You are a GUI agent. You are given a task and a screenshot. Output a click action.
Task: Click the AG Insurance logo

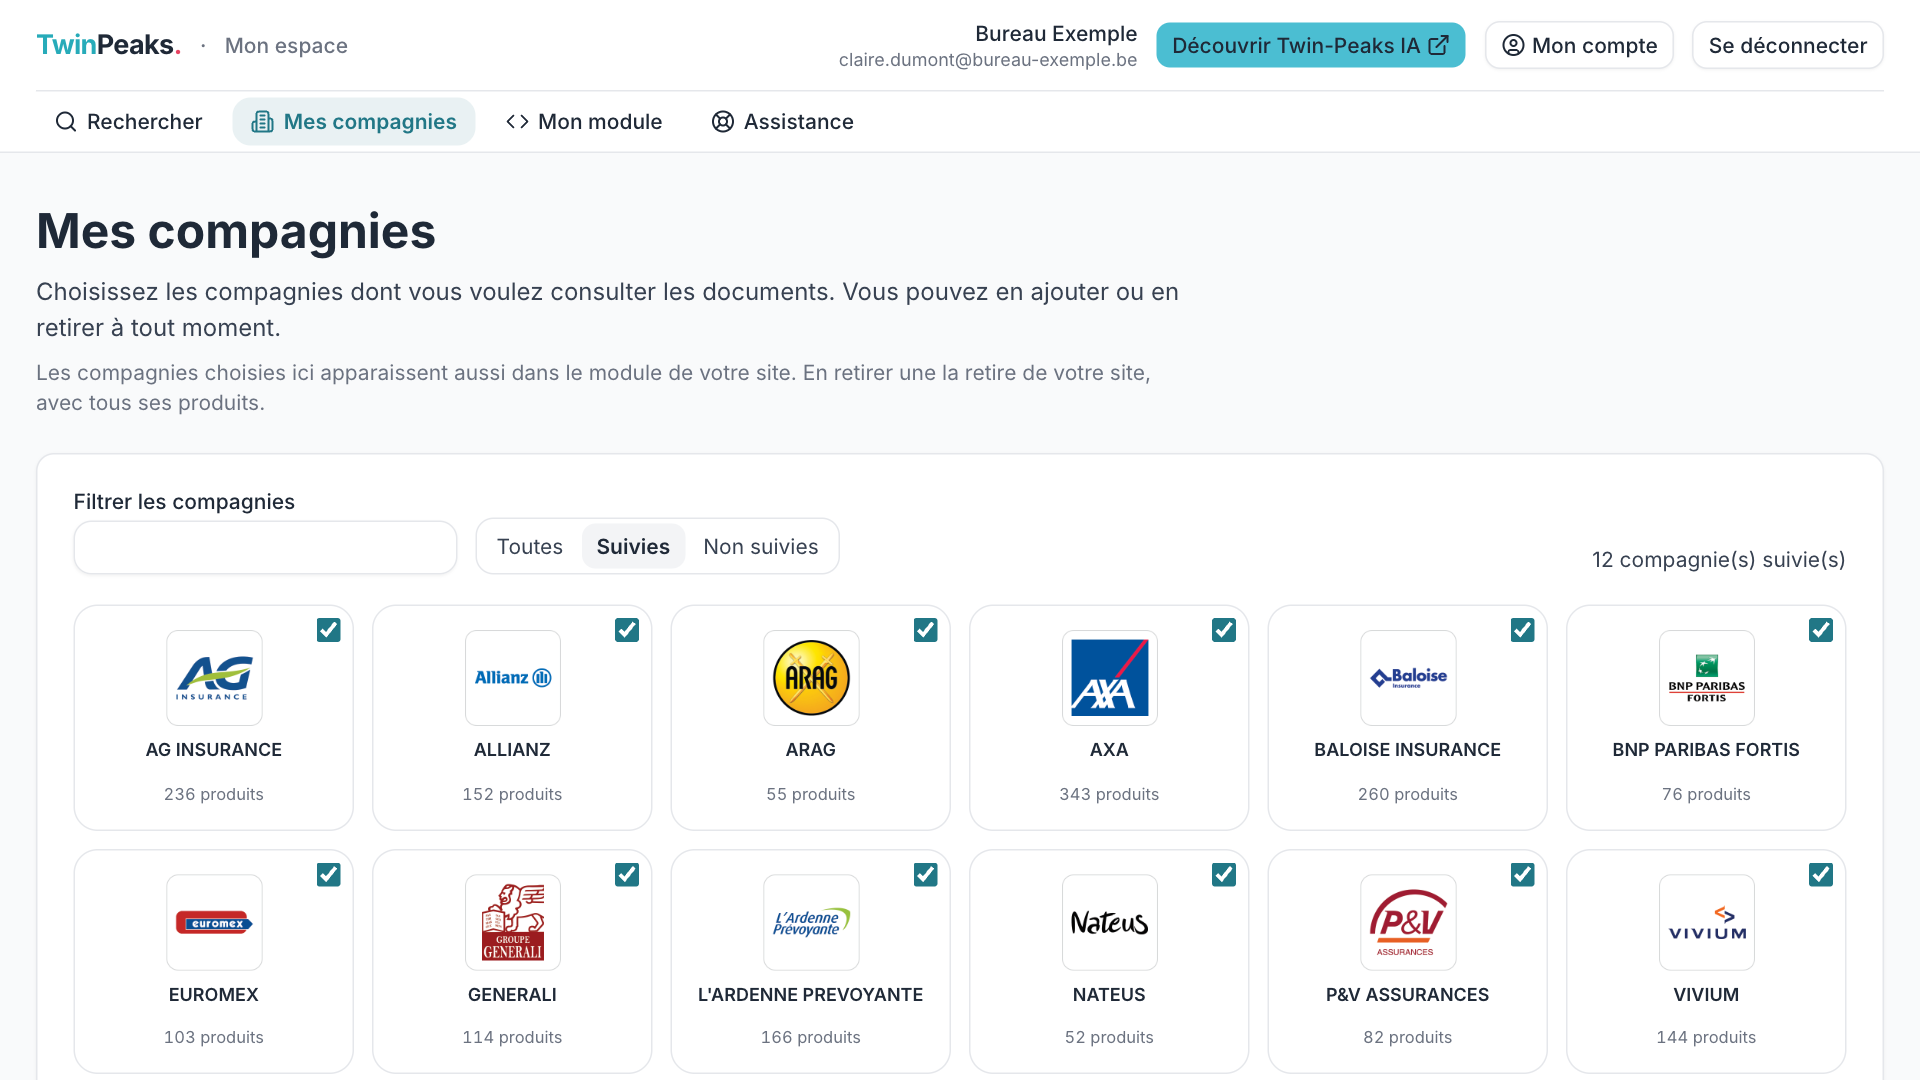coord(214,678)
